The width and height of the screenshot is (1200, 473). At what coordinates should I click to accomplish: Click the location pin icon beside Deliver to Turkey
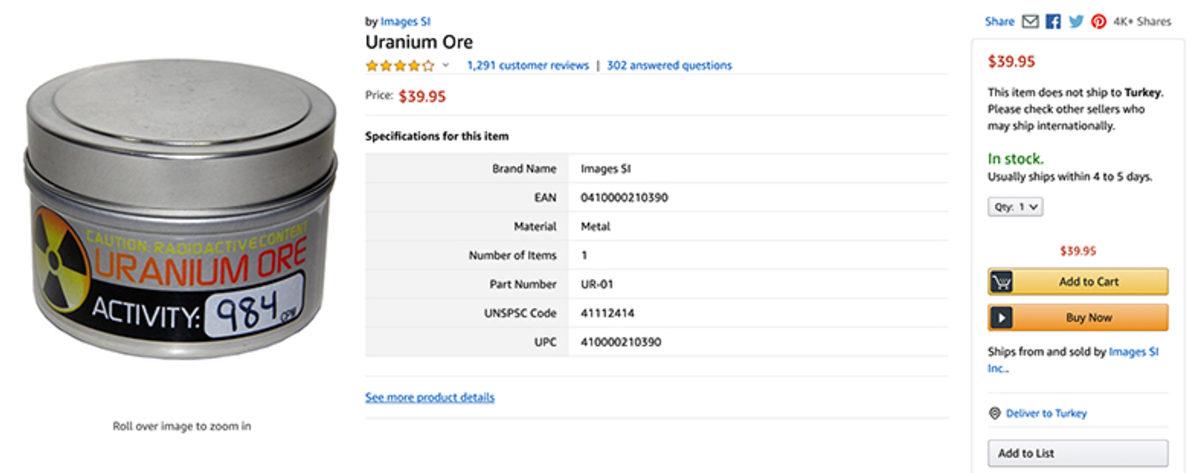(994, 413)
